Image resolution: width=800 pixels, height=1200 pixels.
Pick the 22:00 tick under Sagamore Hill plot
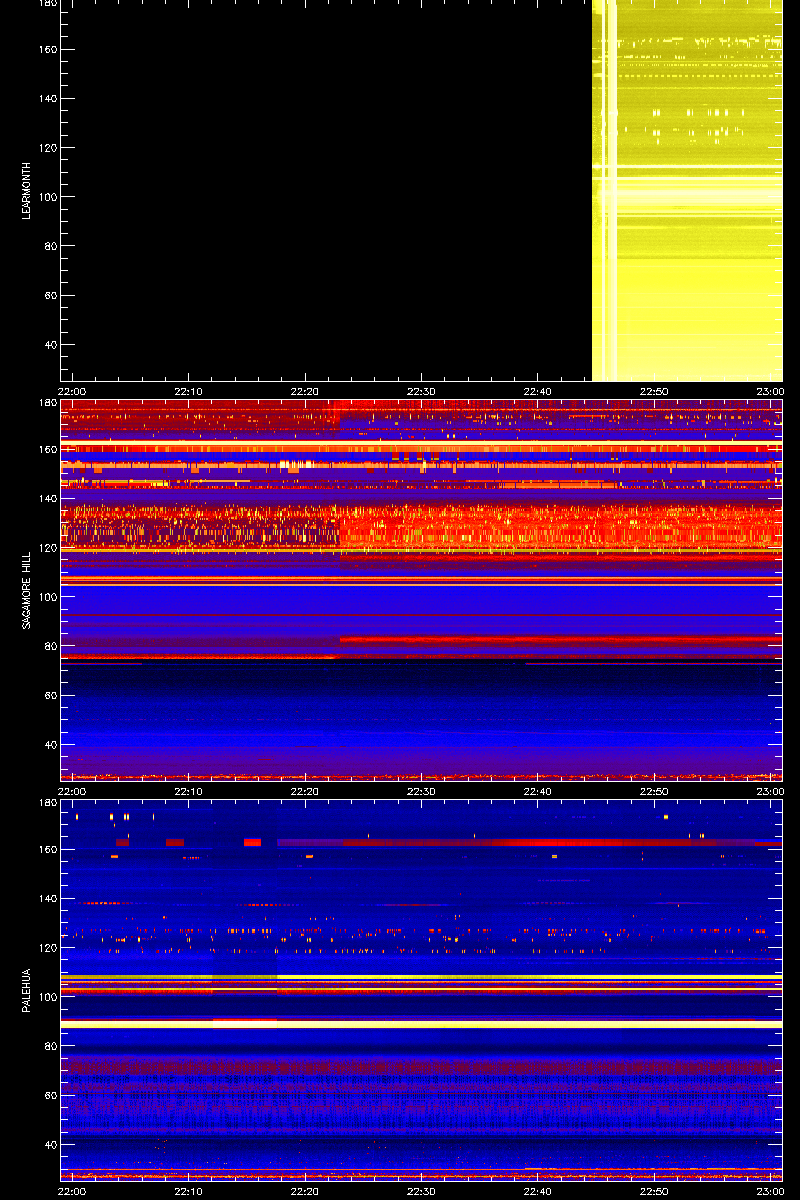(72, 791)
